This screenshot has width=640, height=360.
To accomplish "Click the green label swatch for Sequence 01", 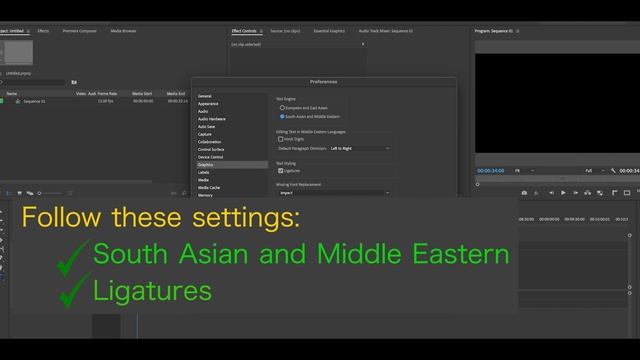I will (2, 101).
